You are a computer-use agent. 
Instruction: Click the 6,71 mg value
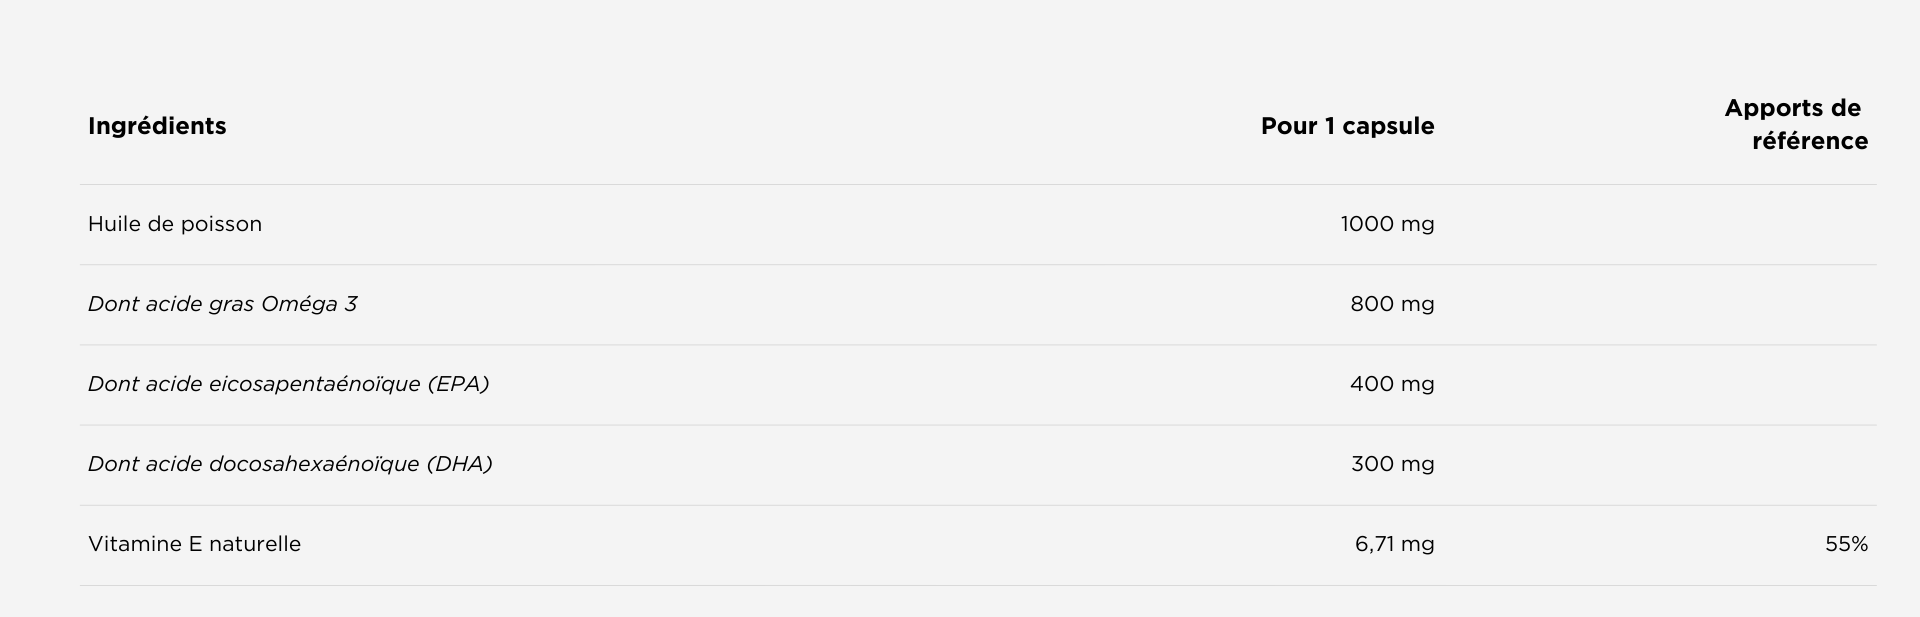click(x=1394, y=544)
